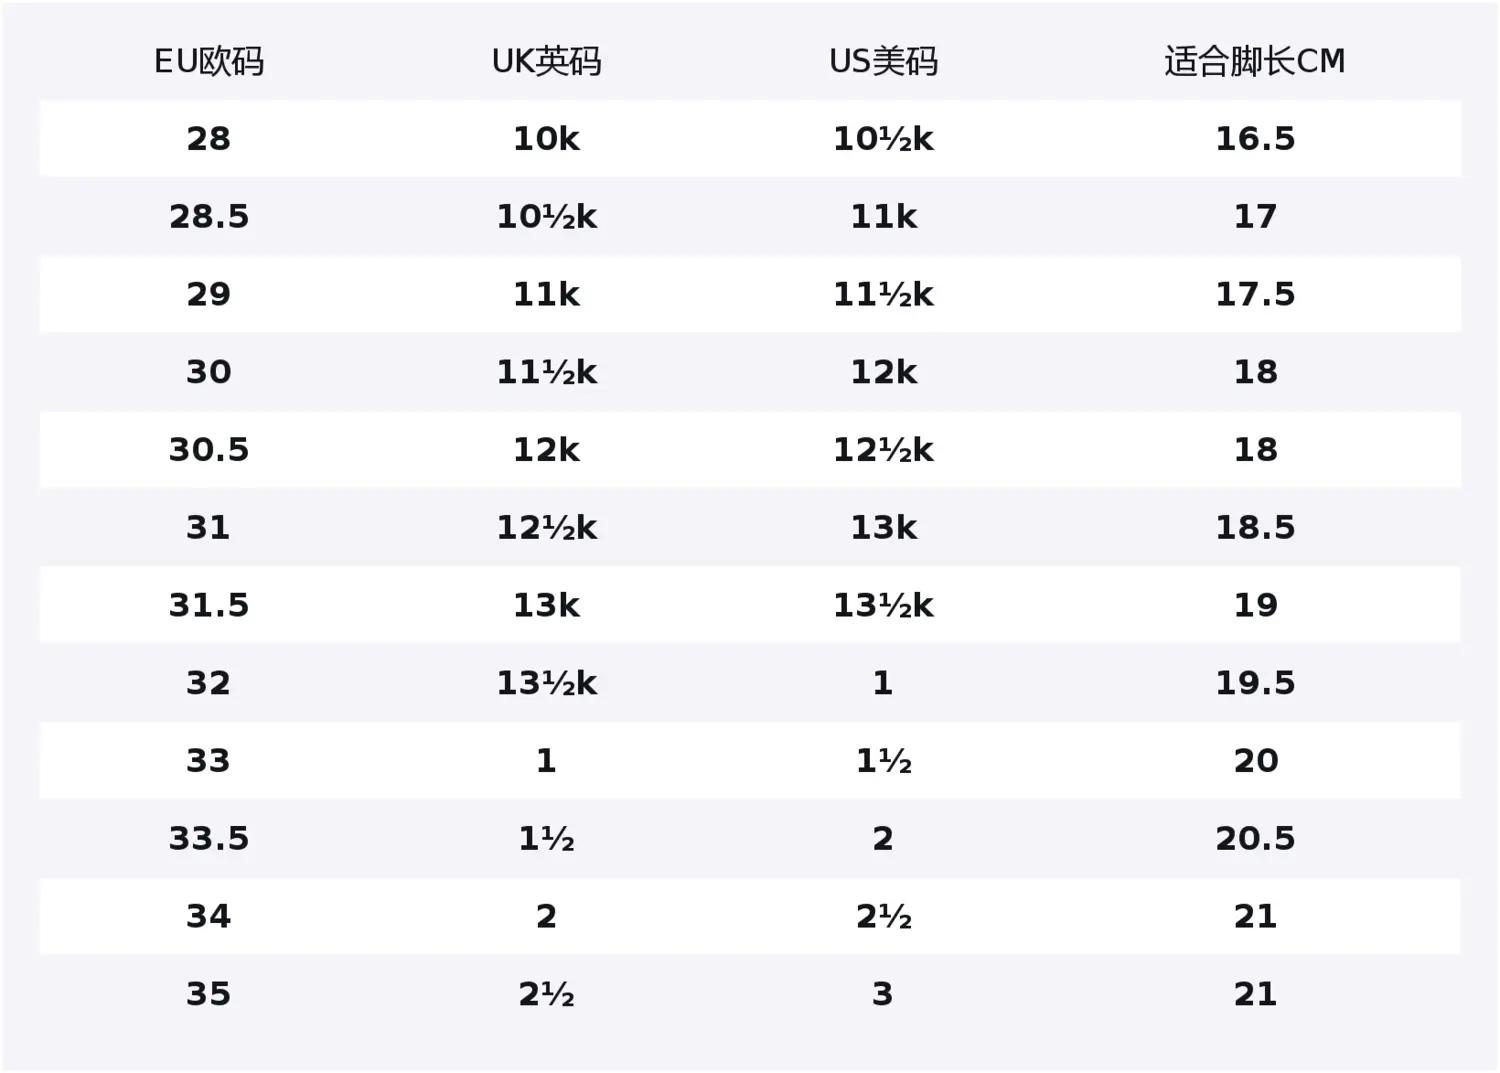Select EU size 30.5 cell

[x=209, y=450]
